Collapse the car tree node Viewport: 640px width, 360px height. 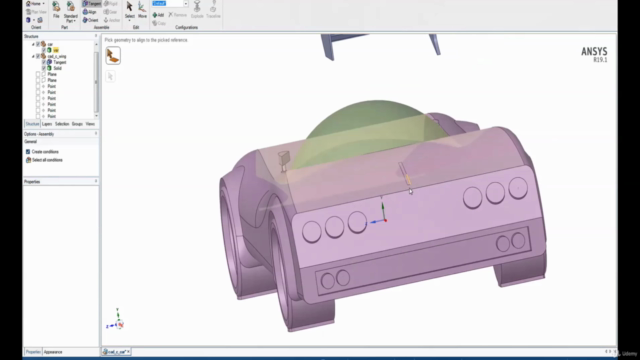[x=33, y=44]
